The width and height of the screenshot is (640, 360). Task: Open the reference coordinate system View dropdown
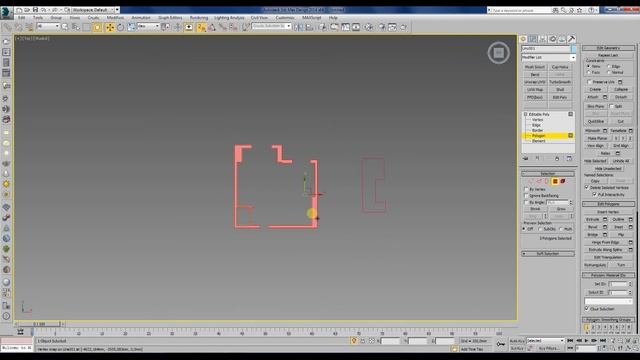pos(148,27)
